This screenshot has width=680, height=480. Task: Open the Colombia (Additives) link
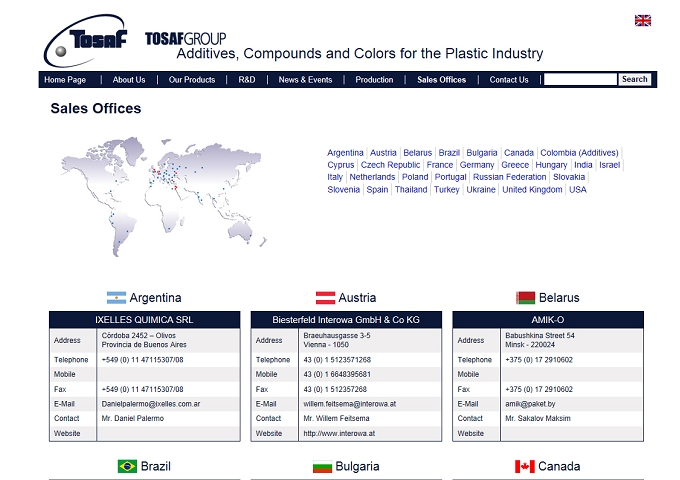pos(579,153)
